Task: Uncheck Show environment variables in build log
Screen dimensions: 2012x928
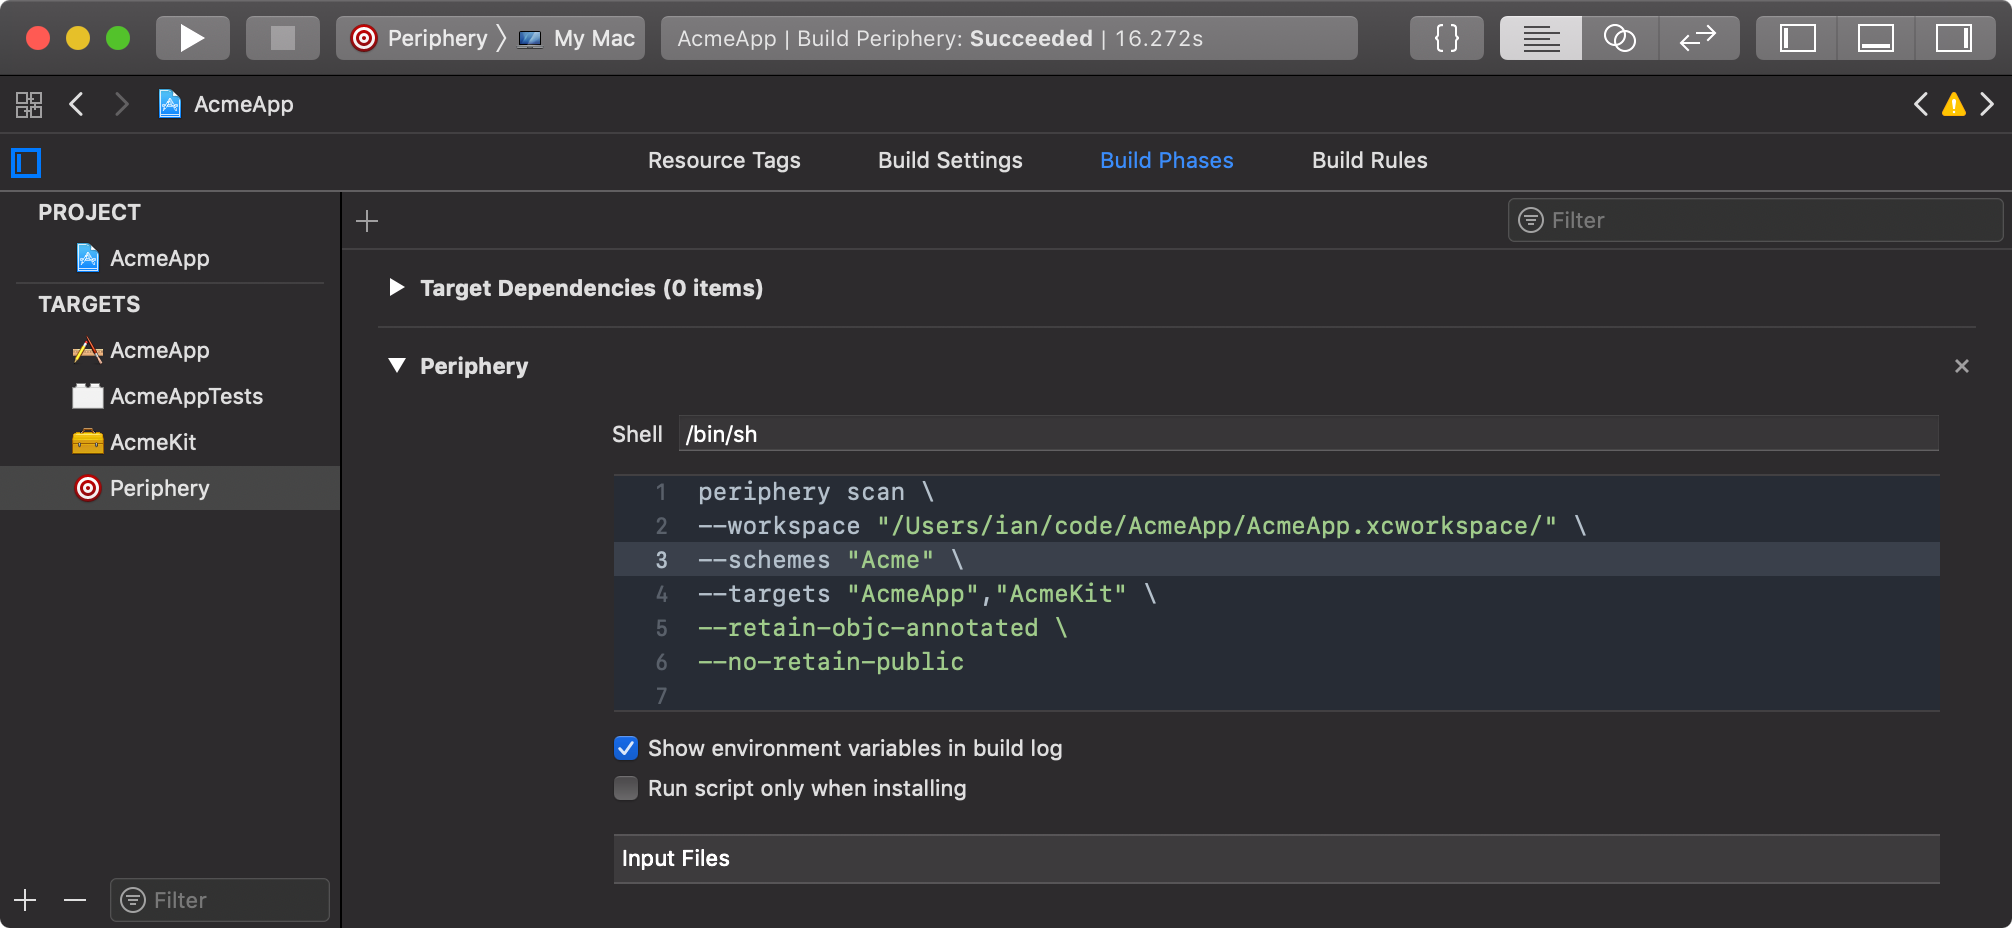Action: pyautogui.click(x=626, y=748)
